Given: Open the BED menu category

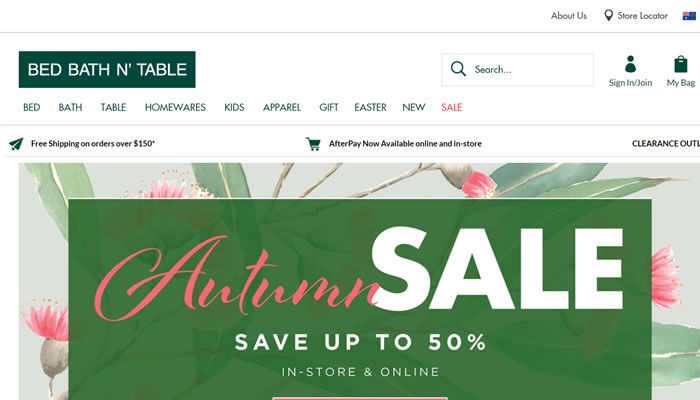Looking at the screenshot, I should [32, 108].
